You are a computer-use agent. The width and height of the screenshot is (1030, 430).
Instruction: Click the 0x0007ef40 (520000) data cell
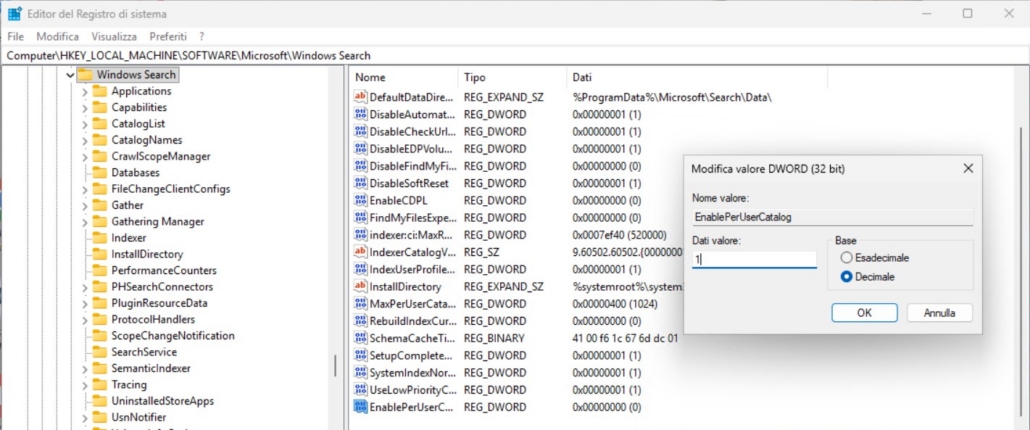pyautogui.click(x=619, y=235)
